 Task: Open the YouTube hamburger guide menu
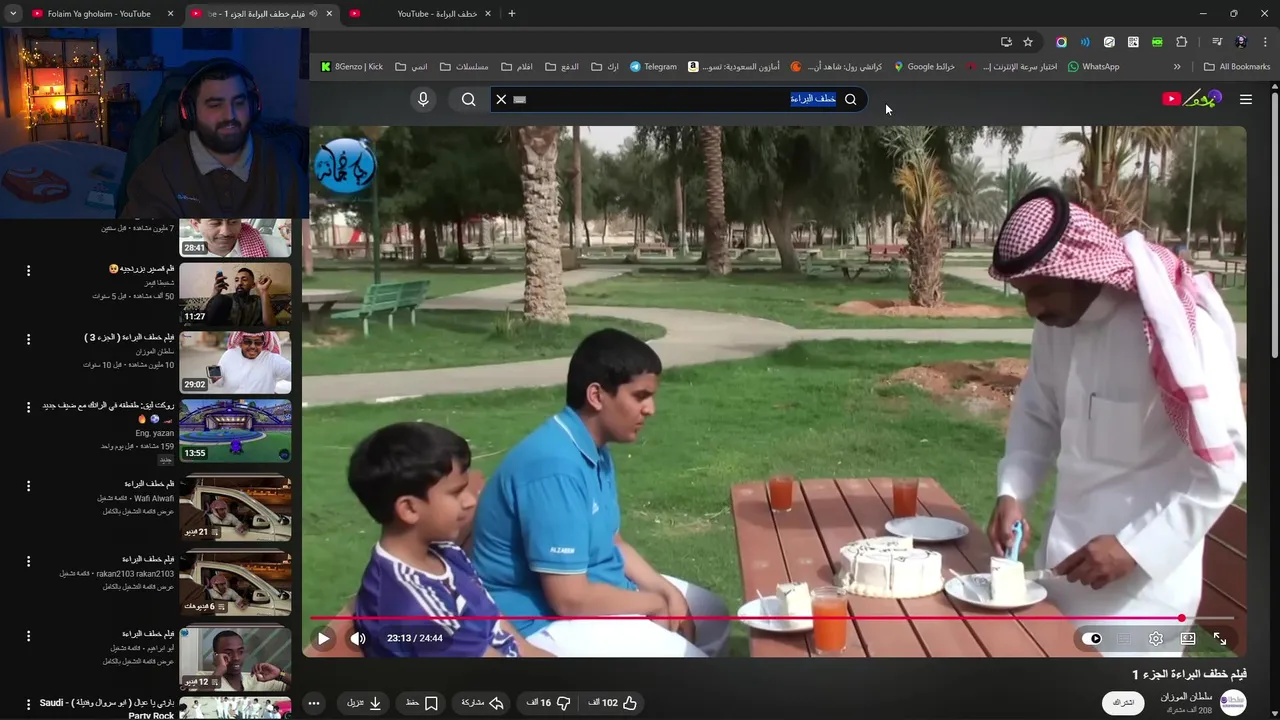[x=1246, y=99]
